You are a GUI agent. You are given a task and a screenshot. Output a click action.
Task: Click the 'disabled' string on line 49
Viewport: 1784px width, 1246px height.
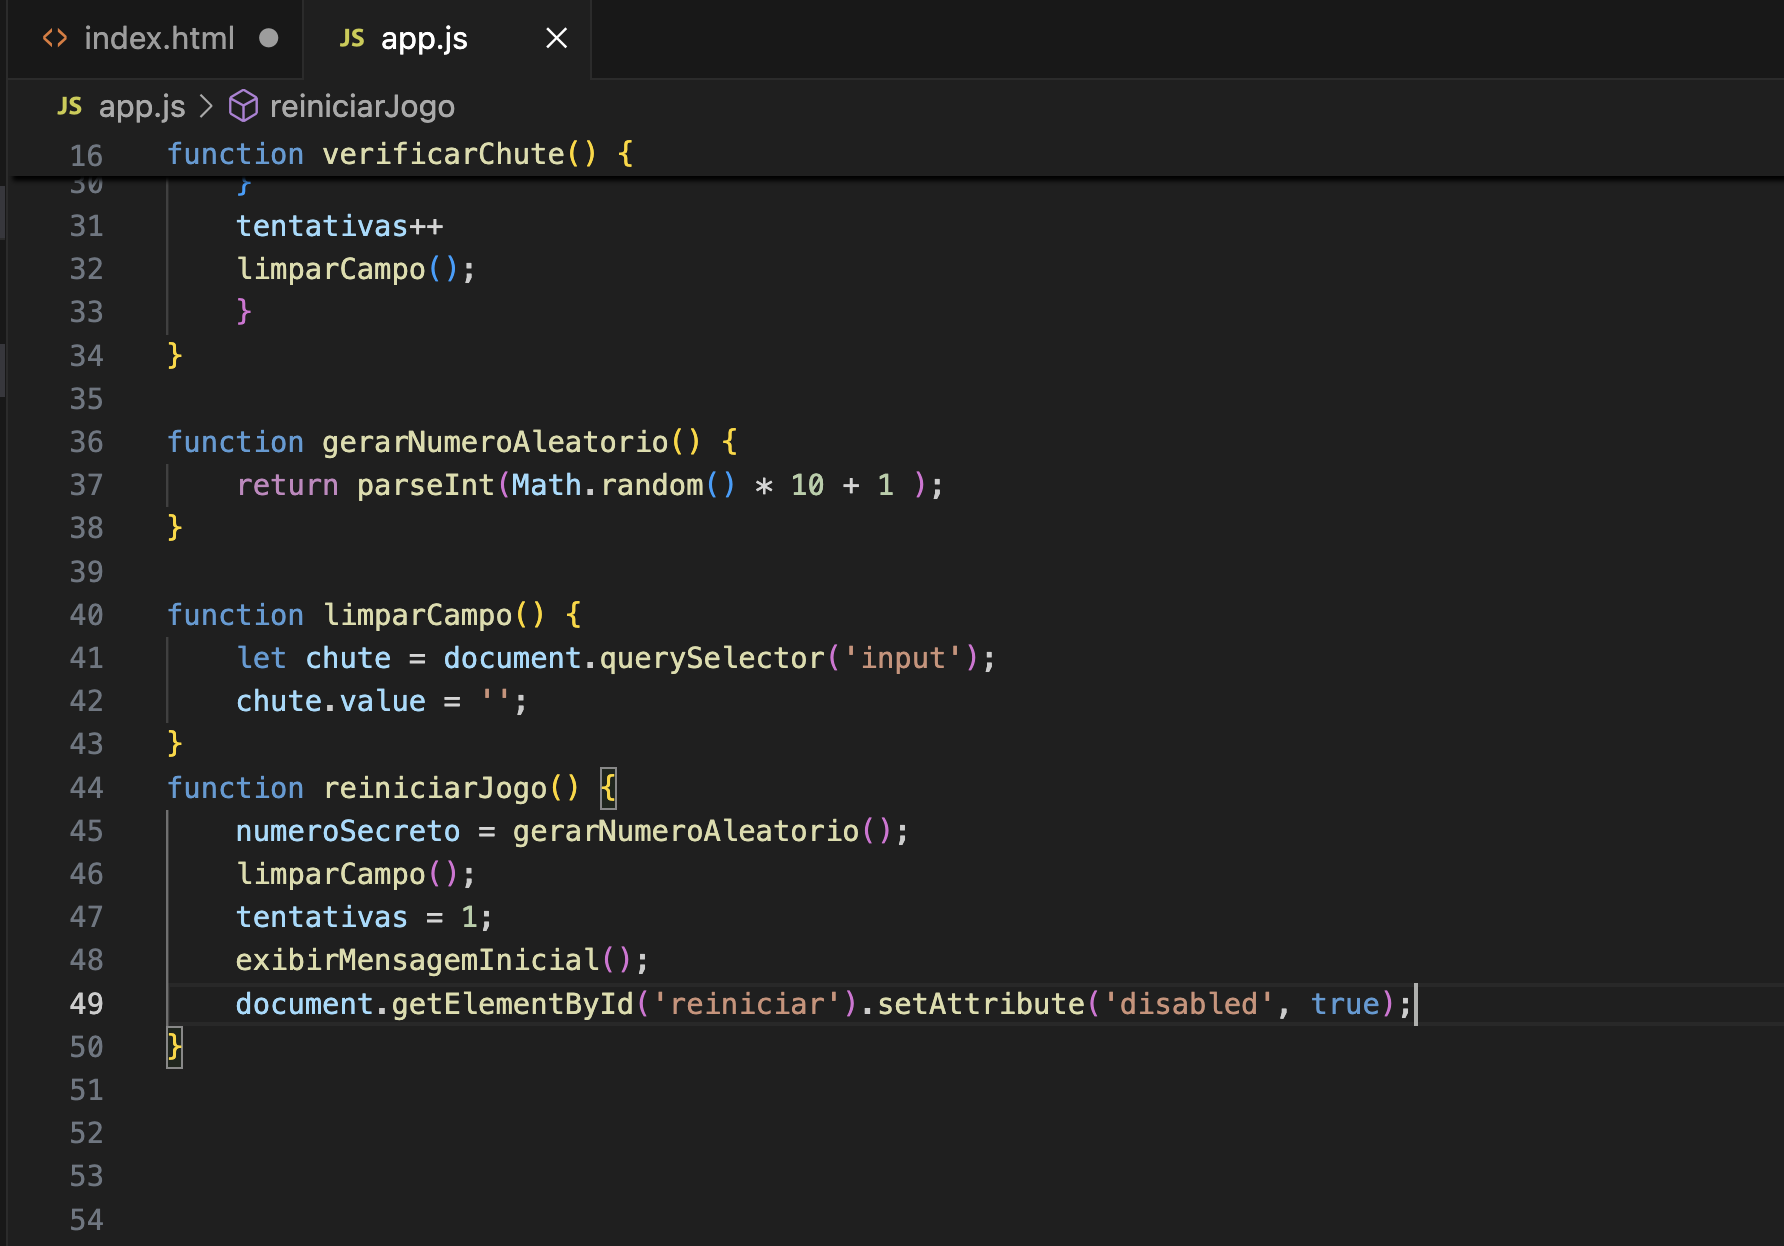coord(1188,1004)
